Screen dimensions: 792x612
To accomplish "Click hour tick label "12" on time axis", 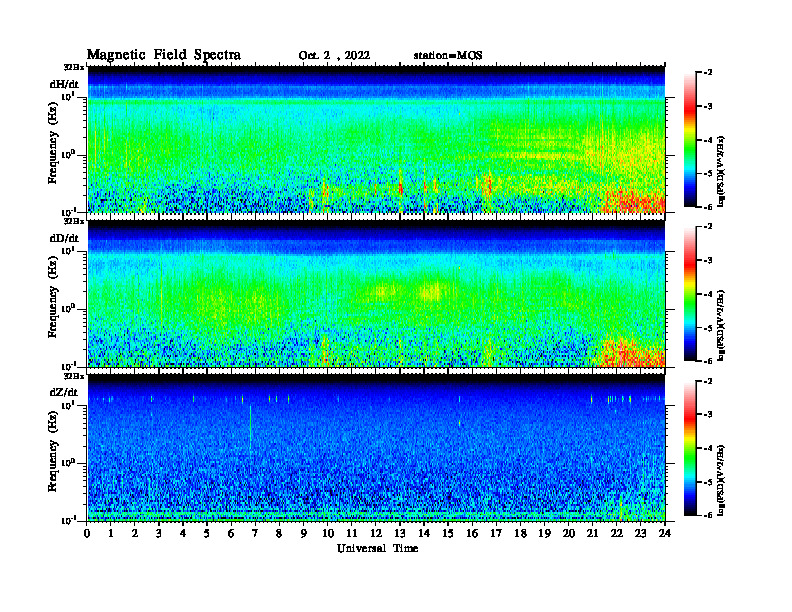I will [376, 534].
